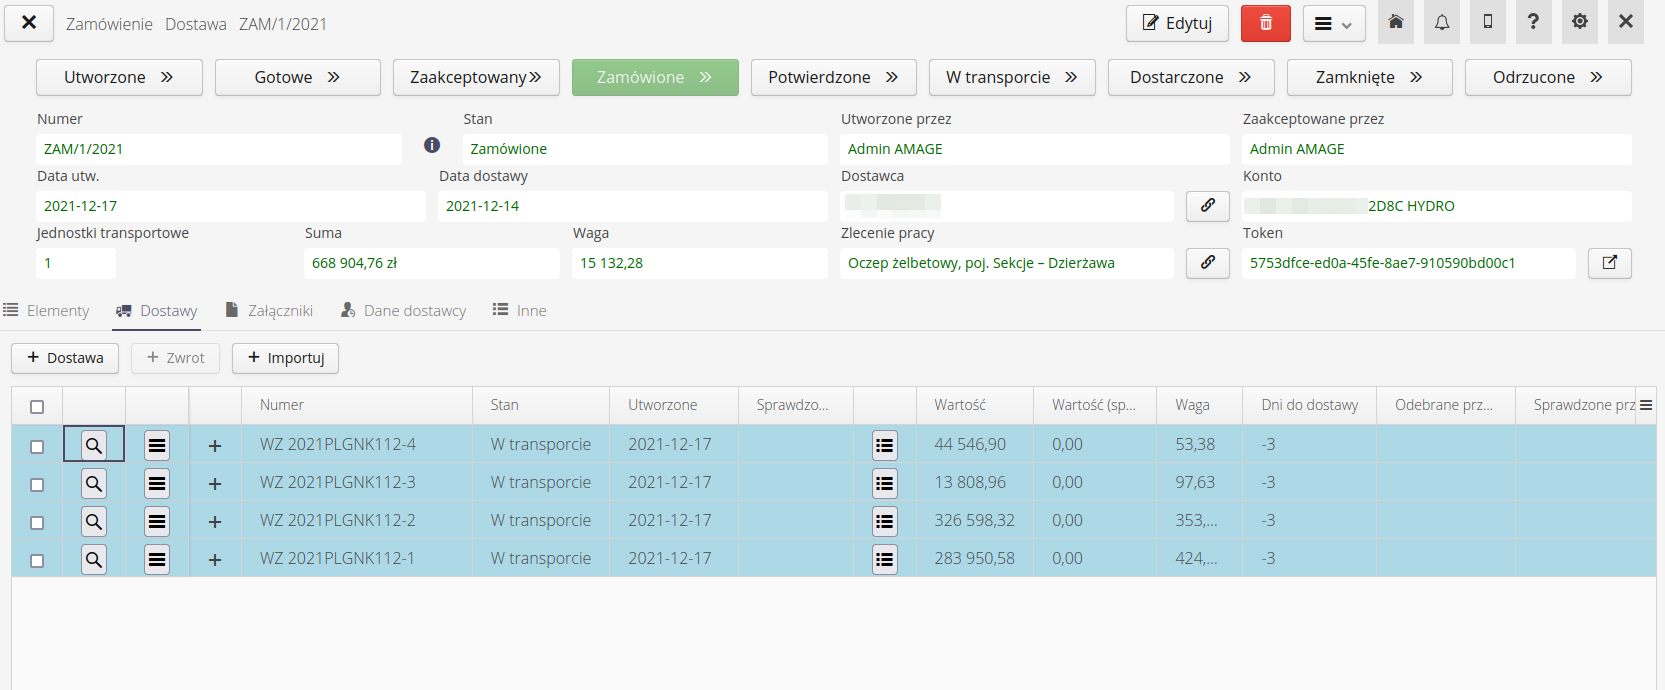Image resolution: width=1665 pixels, height=690 pixels.
Task: Switch to the Dane dostawcy tab
Action: 403,311
